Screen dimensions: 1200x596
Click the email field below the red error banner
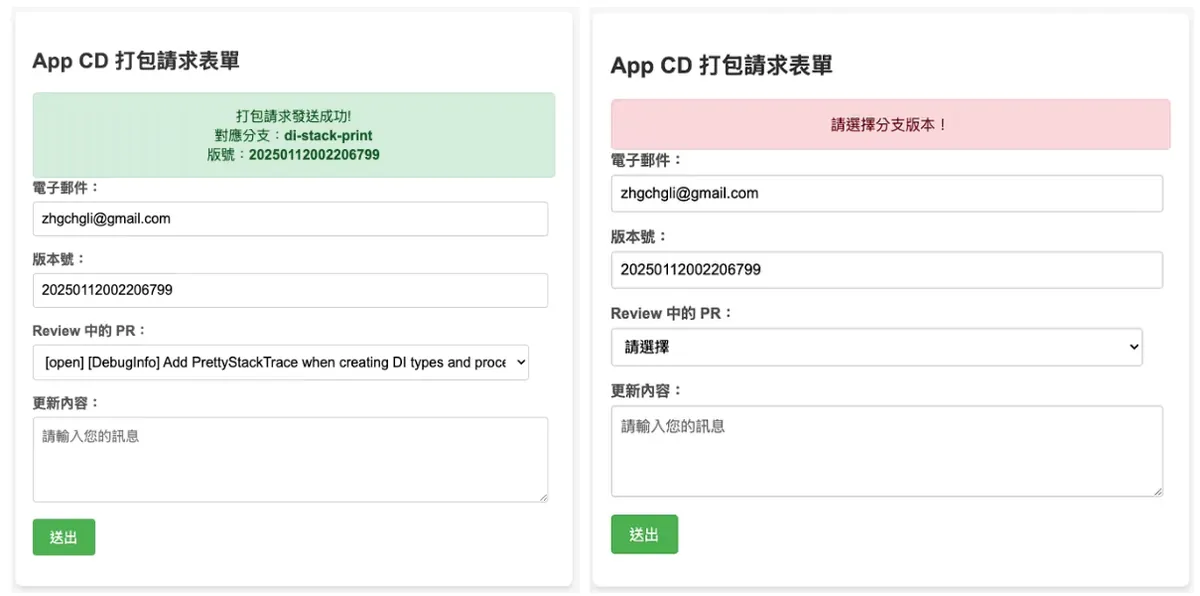coord(886,193)
